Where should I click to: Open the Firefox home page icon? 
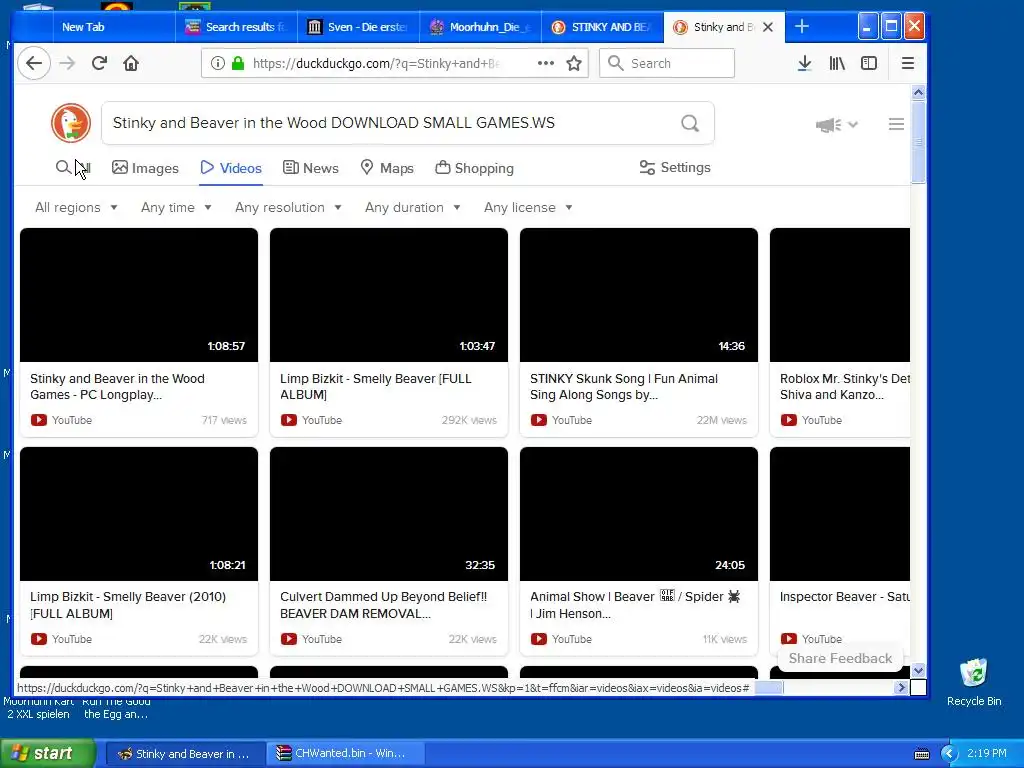coord(131,63)
